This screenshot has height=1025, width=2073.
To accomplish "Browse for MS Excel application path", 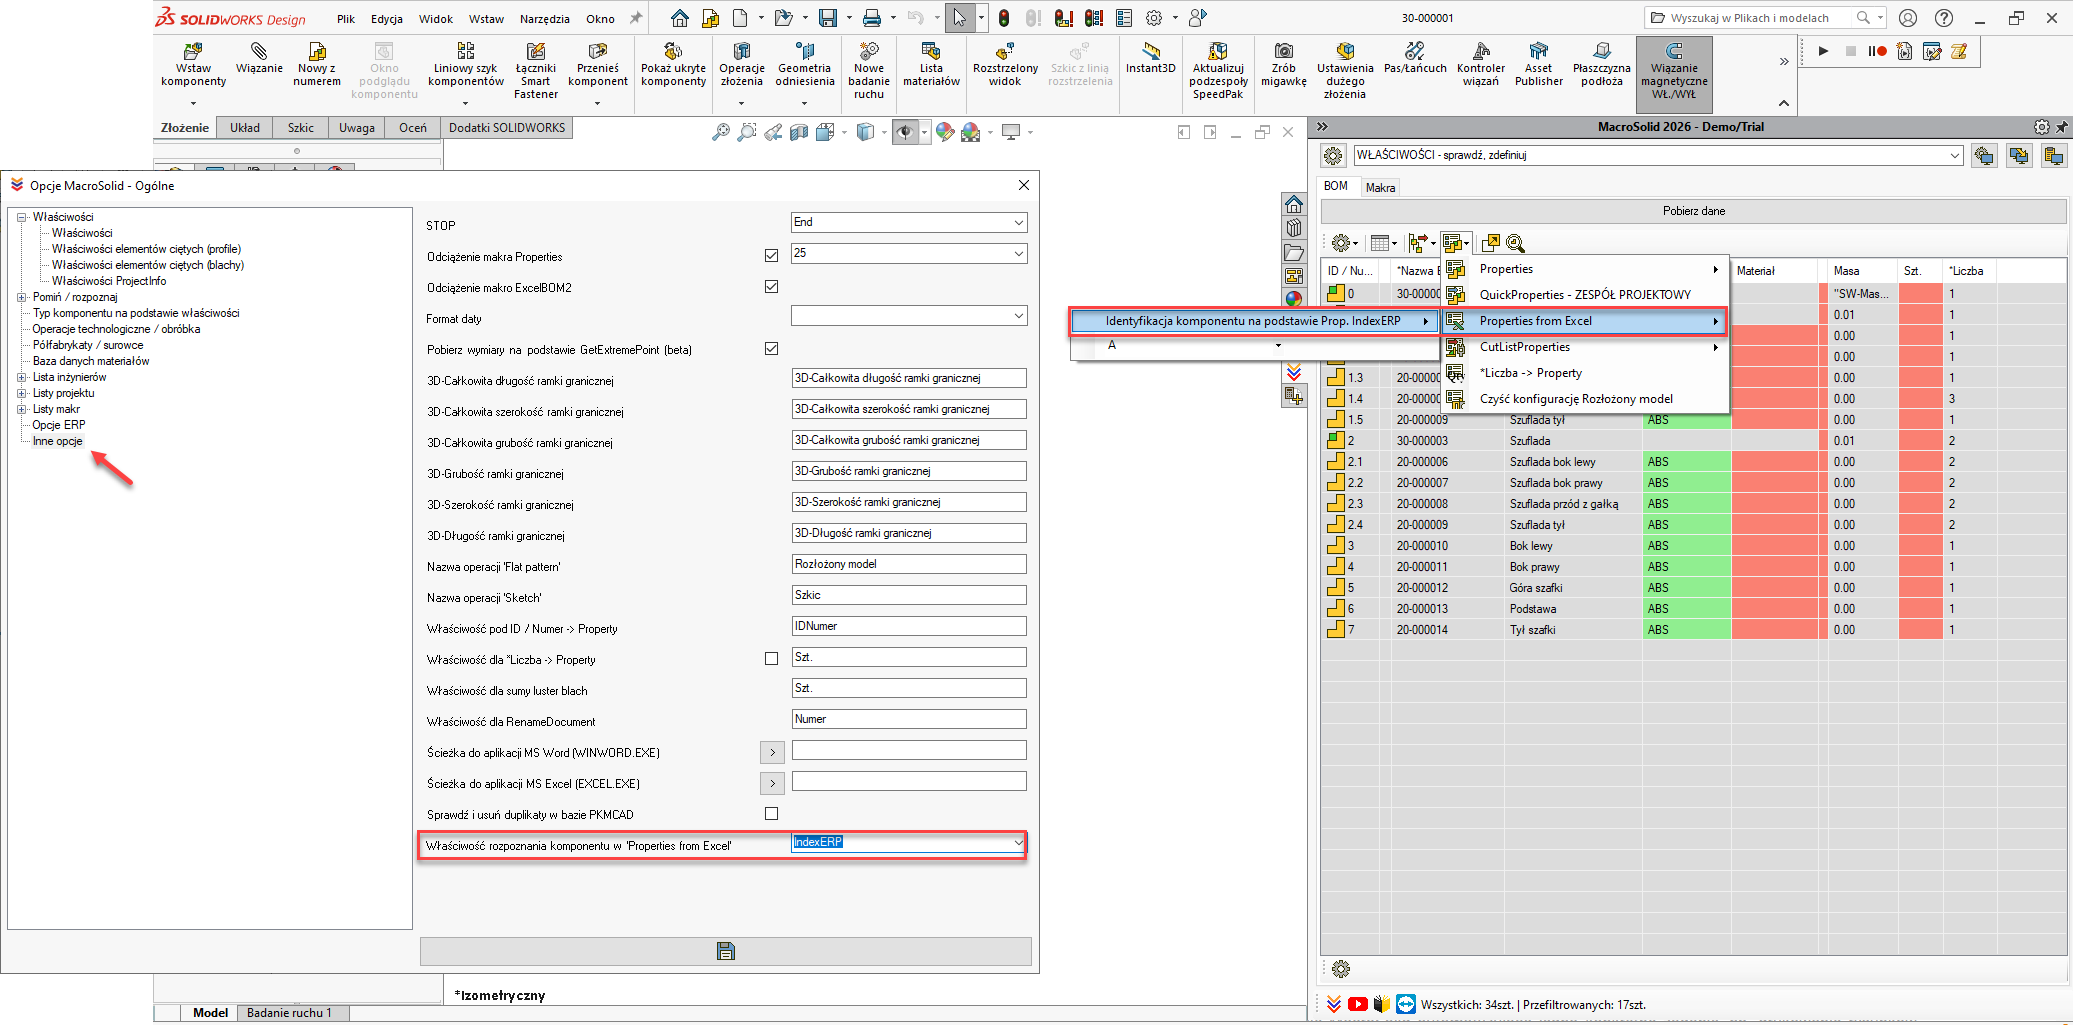I will coord(772,782).
